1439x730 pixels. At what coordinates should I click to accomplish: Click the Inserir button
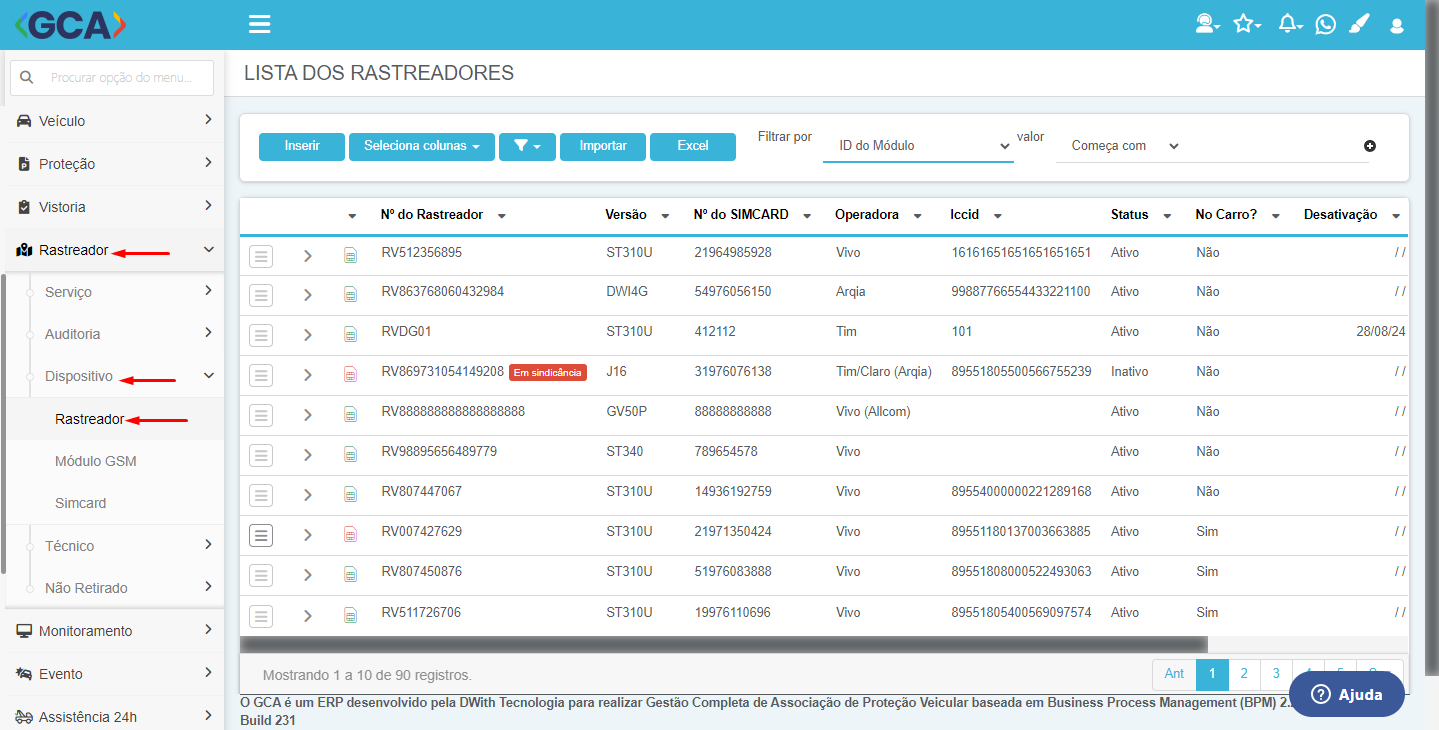coord(302,146)
